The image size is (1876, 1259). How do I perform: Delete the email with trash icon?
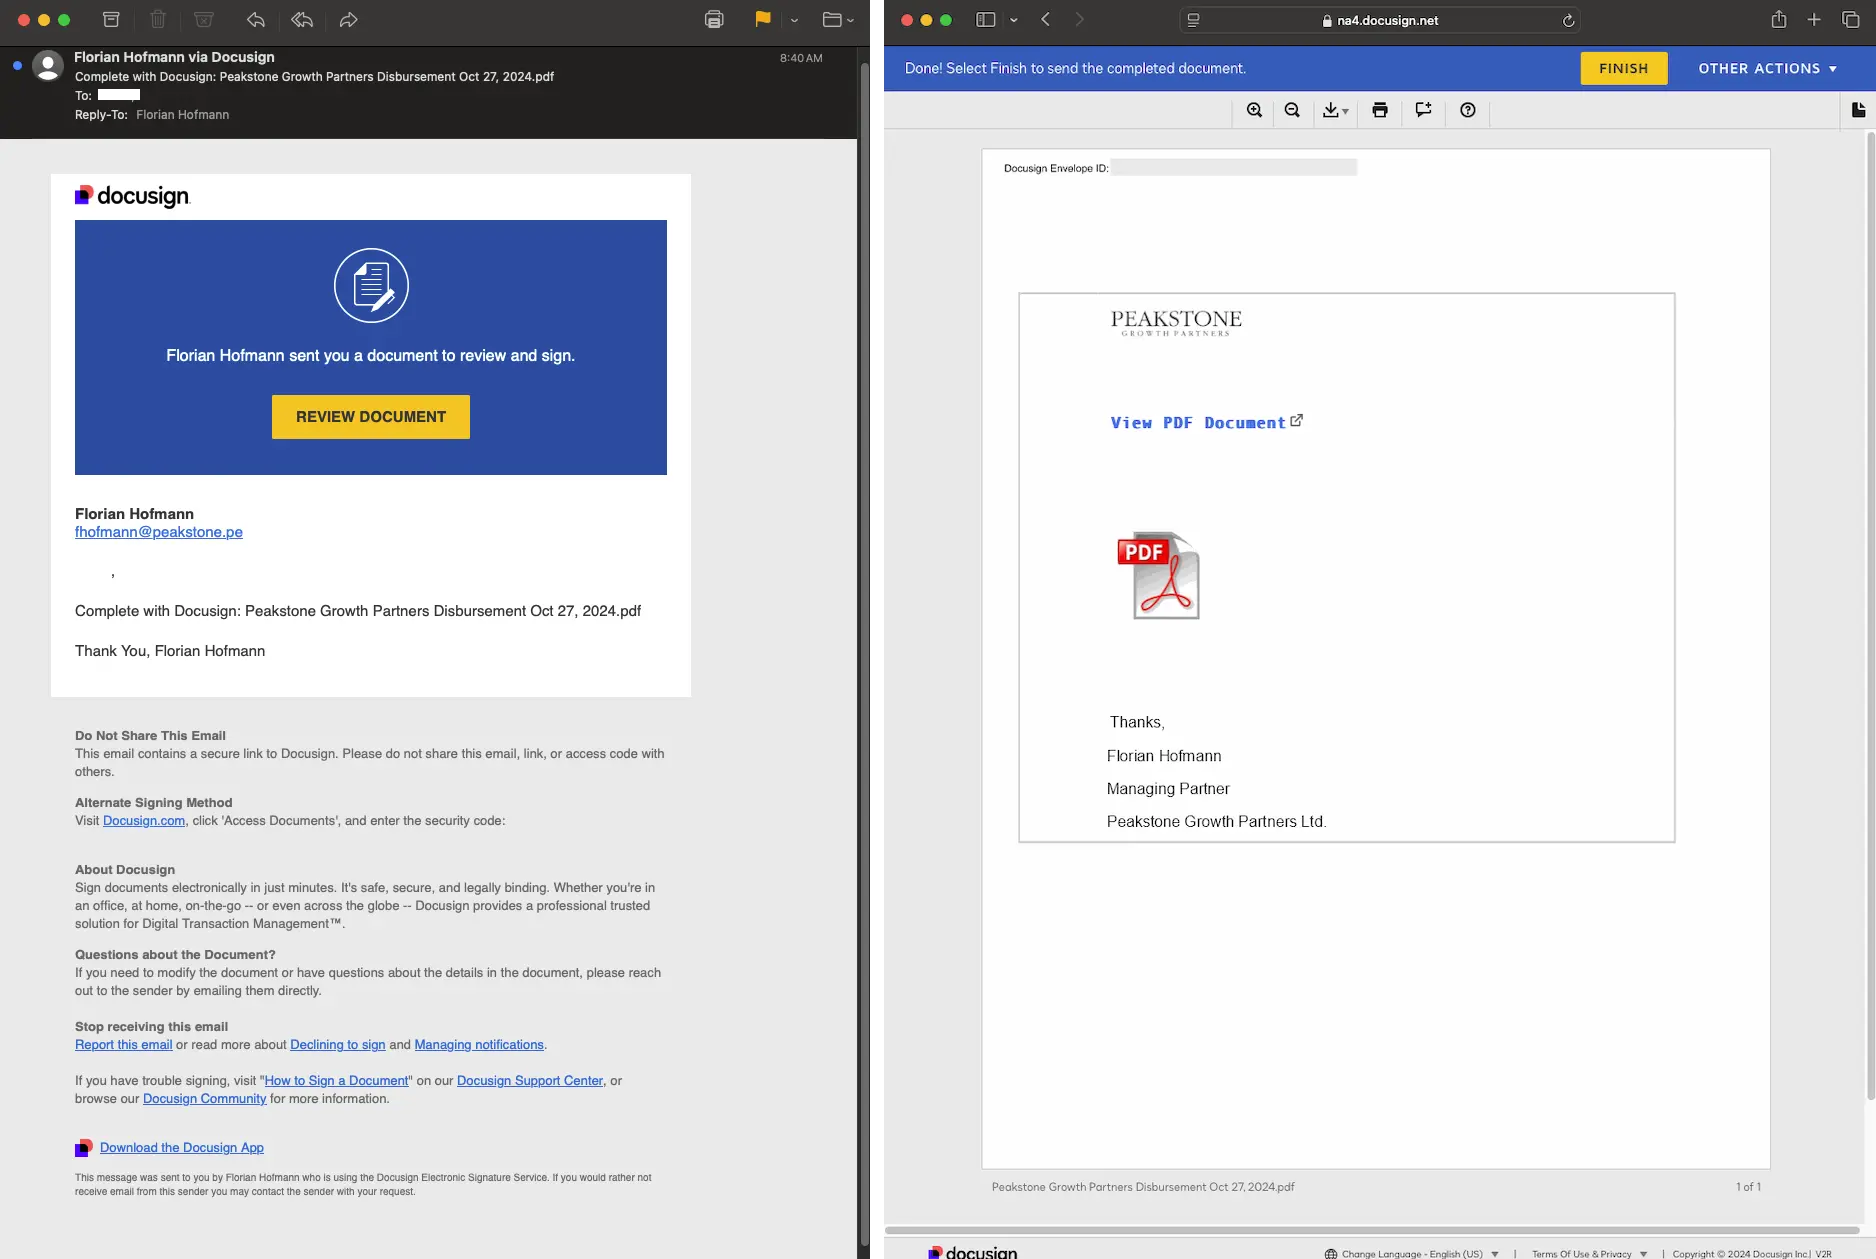pyautogui.click(x=158, y=19)
